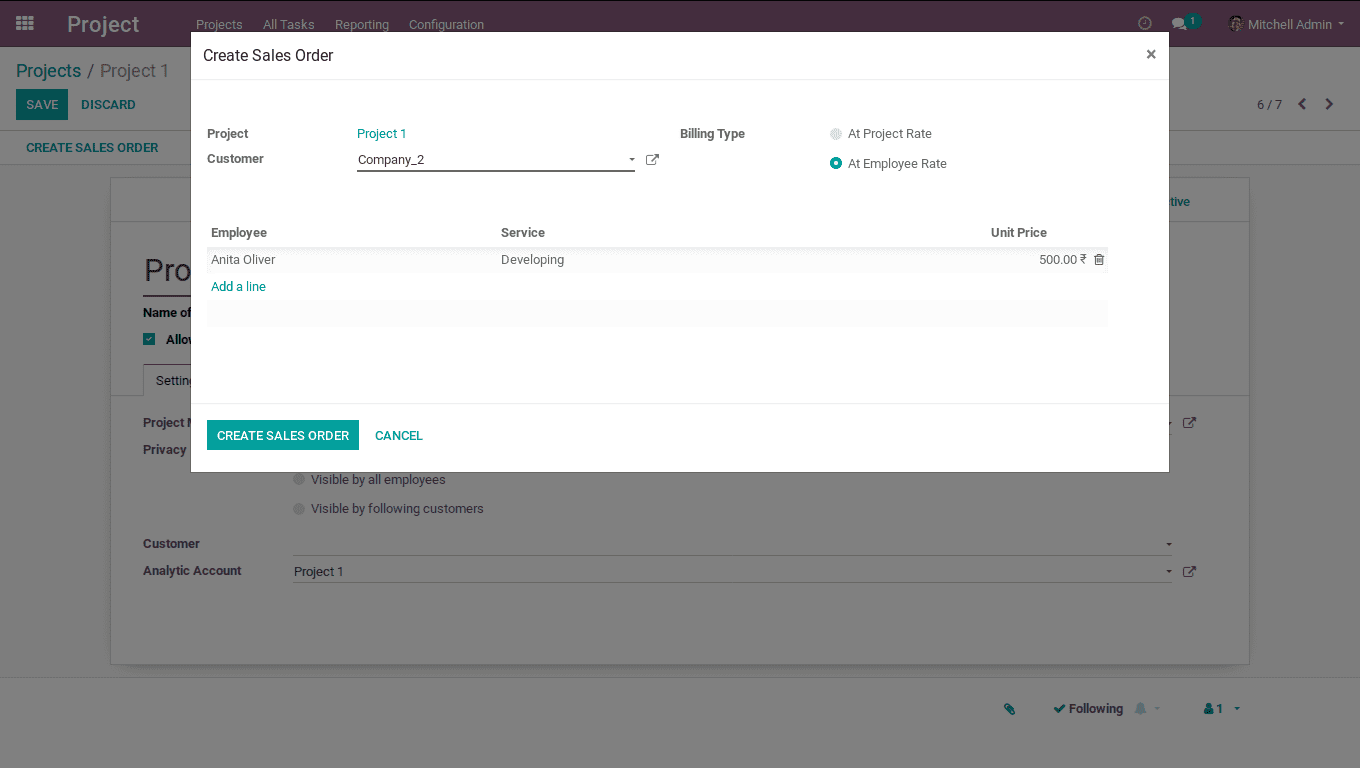Toggle the Allow checkbox in project form
The height and width of the screenshot is (768, 1360).
point(149,339)
